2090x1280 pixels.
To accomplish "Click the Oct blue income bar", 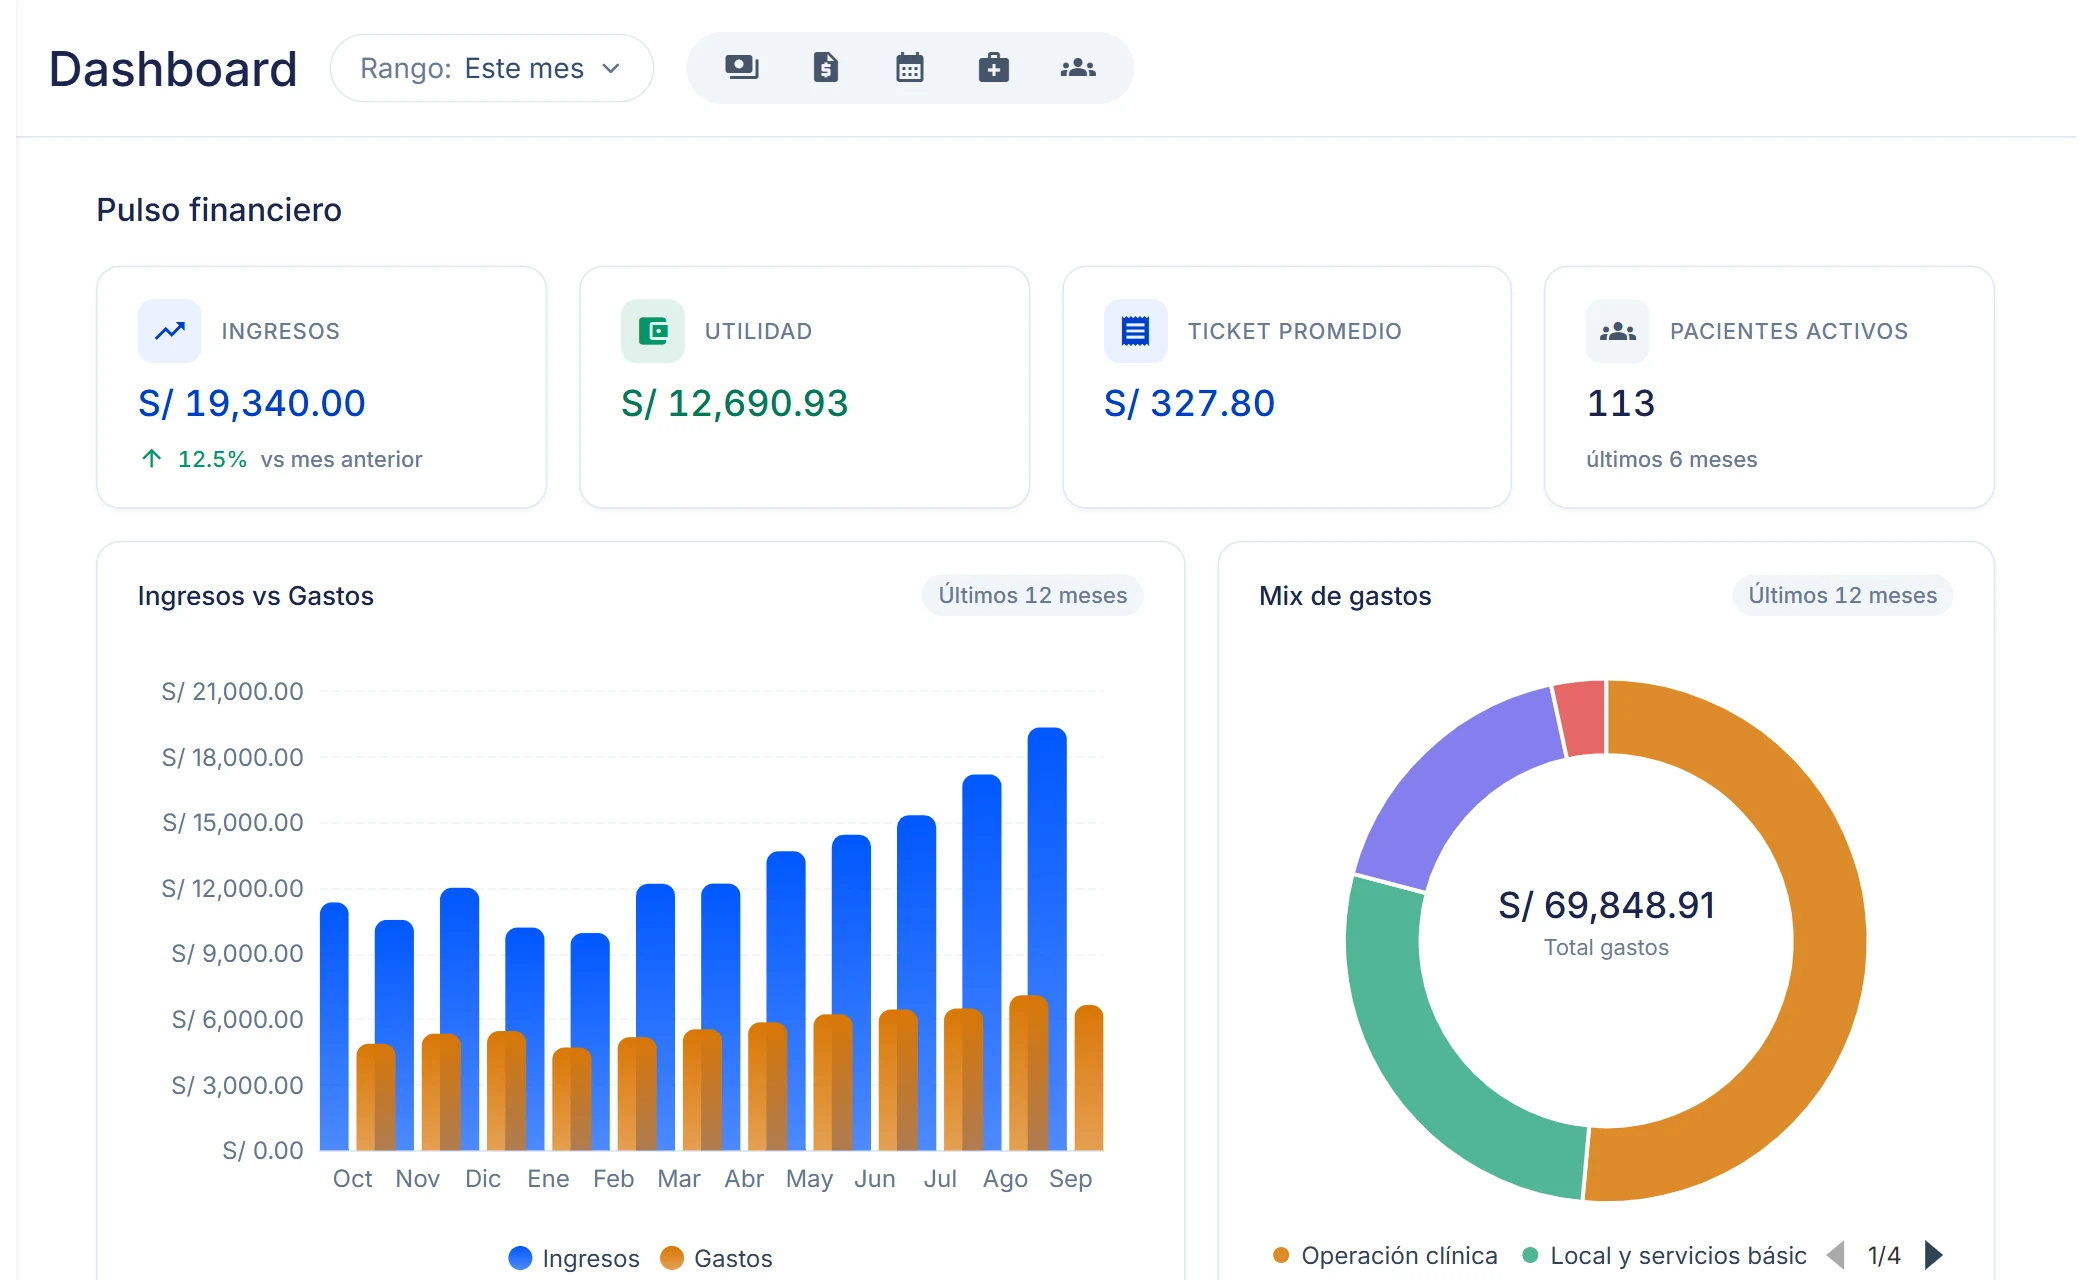I will click(334, 1026).
